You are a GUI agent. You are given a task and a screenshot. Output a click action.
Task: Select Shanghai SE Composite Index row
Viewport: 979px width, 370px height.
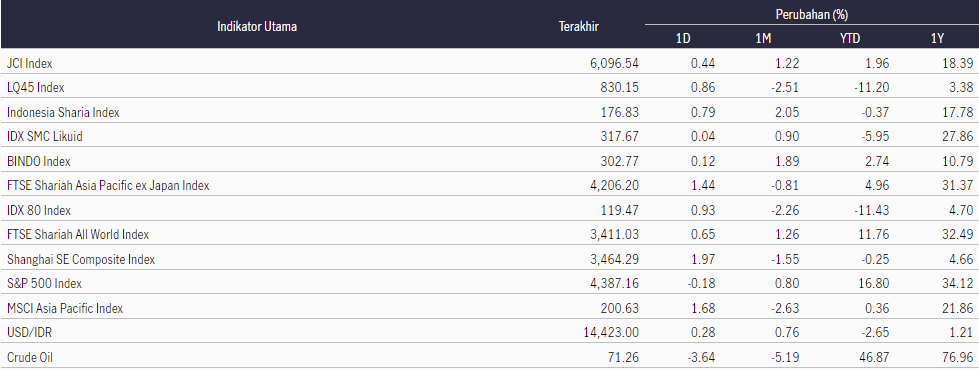click(x=490, y=258)
